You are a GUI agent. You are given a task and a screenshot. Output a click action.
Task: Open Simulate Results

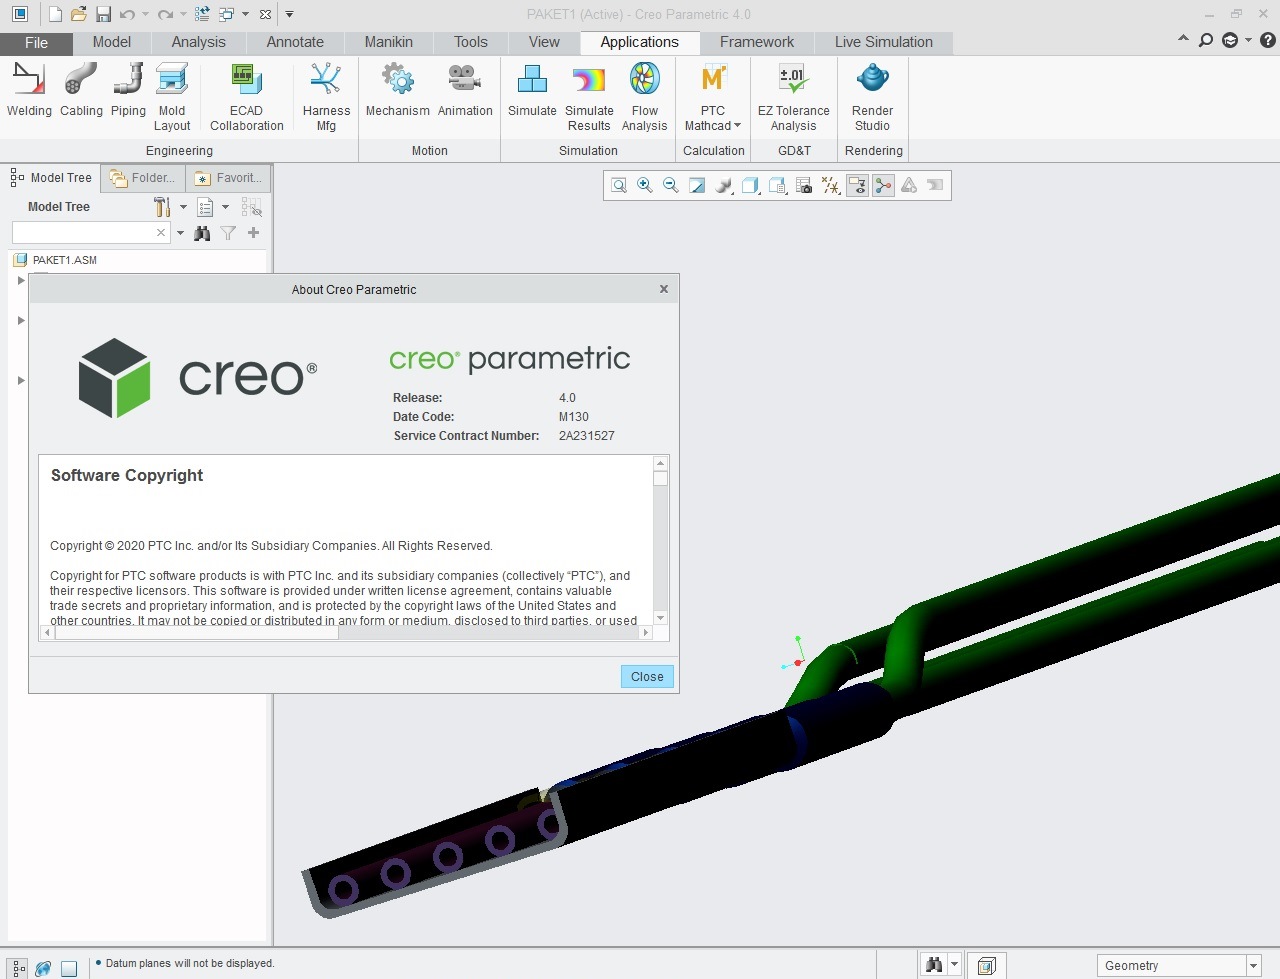[589, 97]
